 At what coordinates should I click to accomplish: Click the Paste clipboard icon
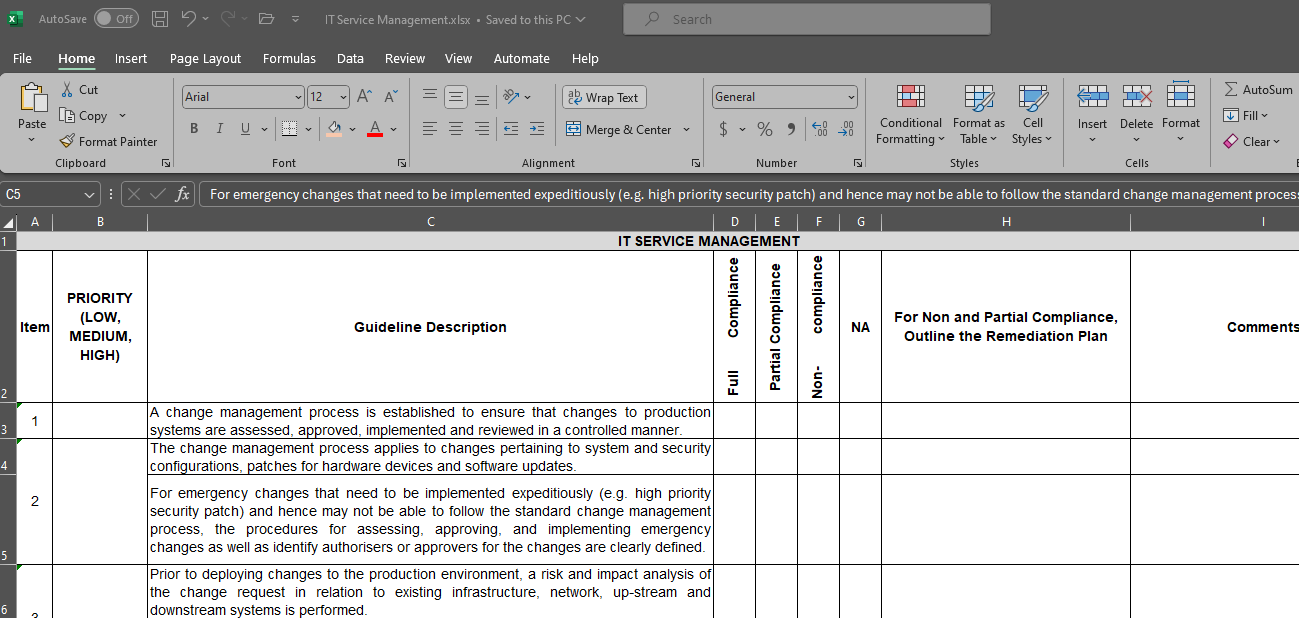click(32, 98)
